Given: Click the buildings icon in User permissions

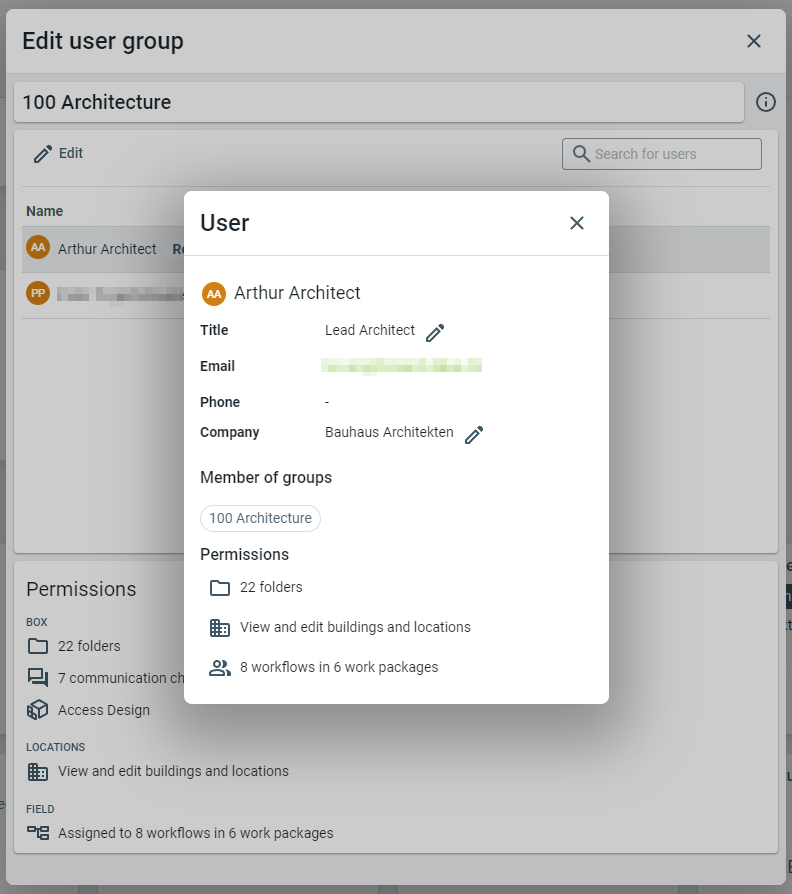Looking at the screenshot, I should coord(220,628).
